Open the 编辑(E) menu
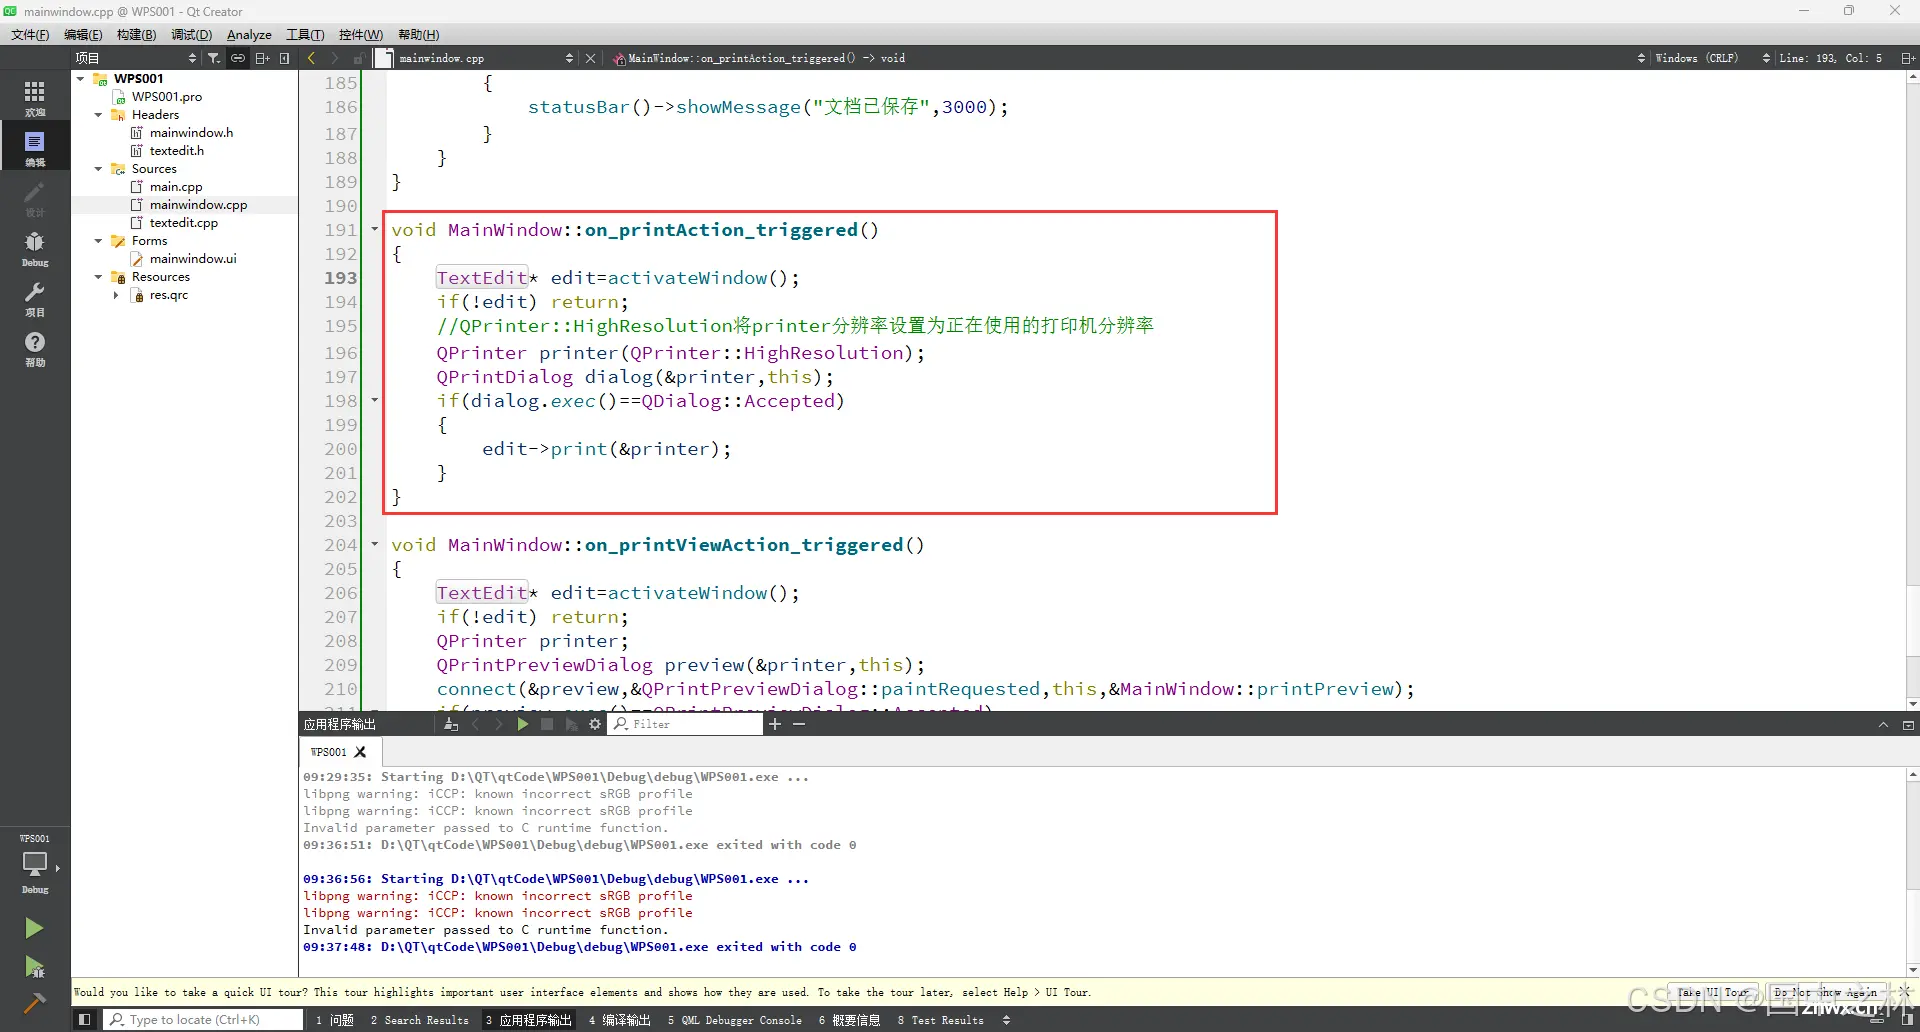This screenshot has width=1920, height=1032. coord(83,35)
